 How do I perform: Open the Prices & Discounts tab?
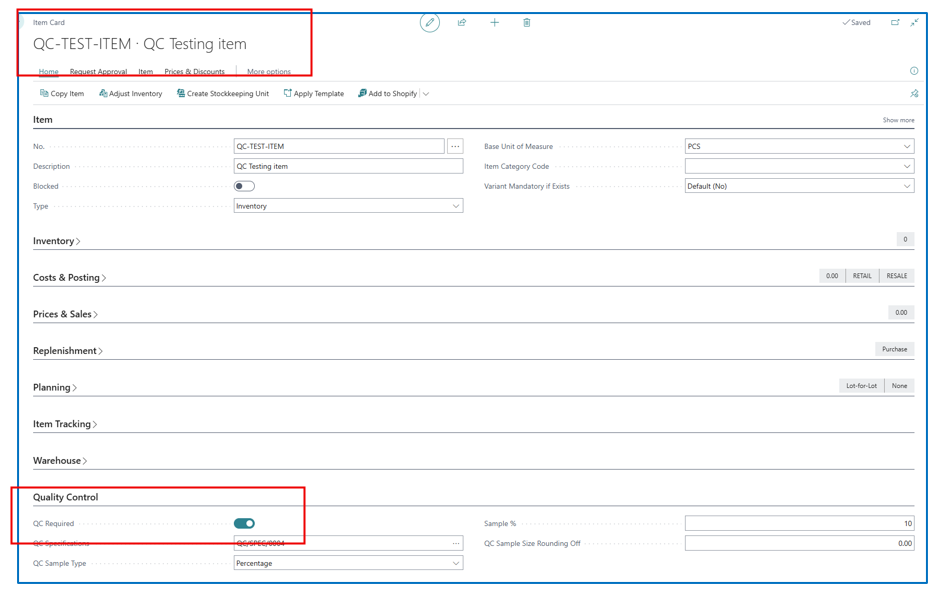click(x=194, y=72)
